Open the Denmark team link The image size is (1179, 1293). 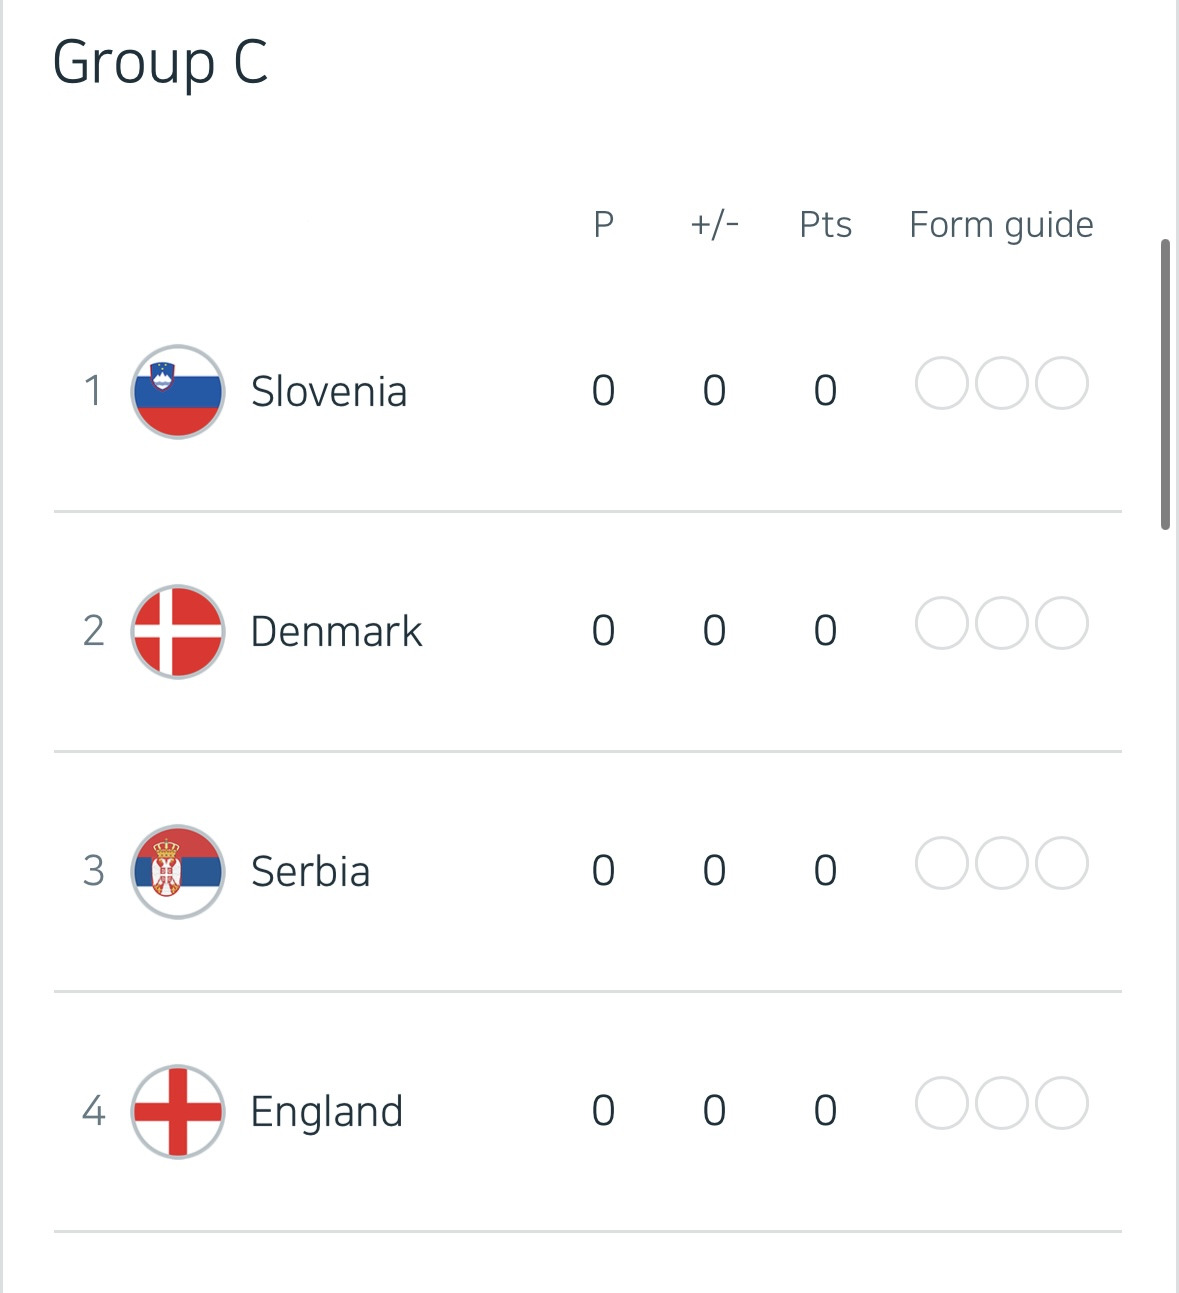336,631
